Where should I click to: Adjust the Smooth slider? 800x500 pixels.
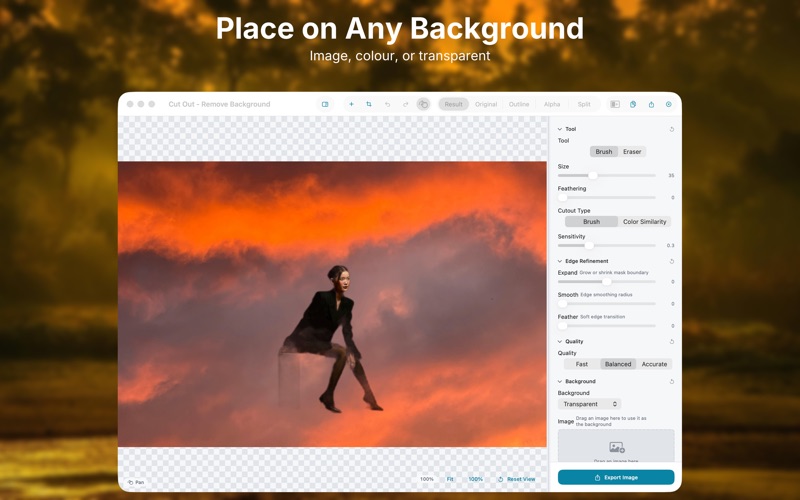(607, 304)
